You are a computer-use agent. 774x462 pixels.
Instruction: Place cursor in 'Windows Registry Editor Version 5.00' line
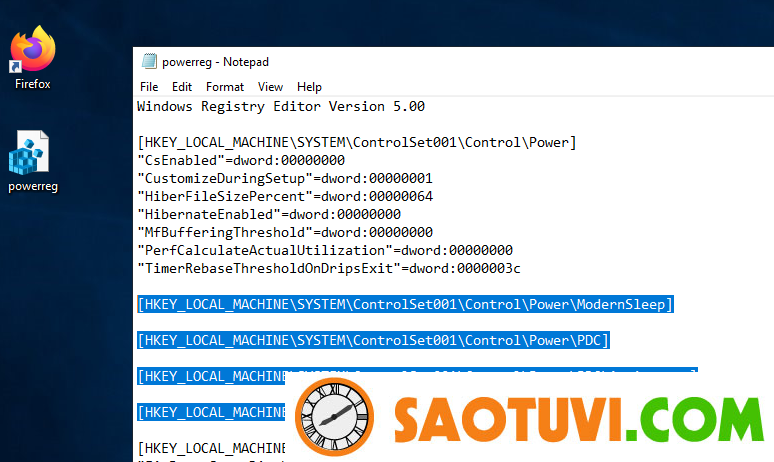pyautogui.click(x=281, y=106)
